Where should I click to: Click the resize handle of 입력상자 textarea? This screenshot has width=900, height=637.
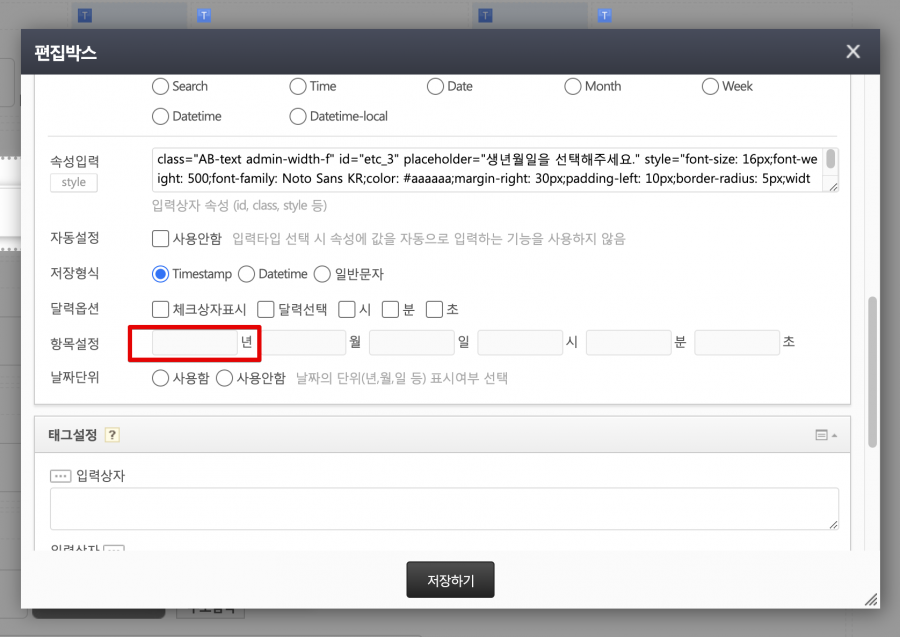pyautogui.click(x=833, y=524)
